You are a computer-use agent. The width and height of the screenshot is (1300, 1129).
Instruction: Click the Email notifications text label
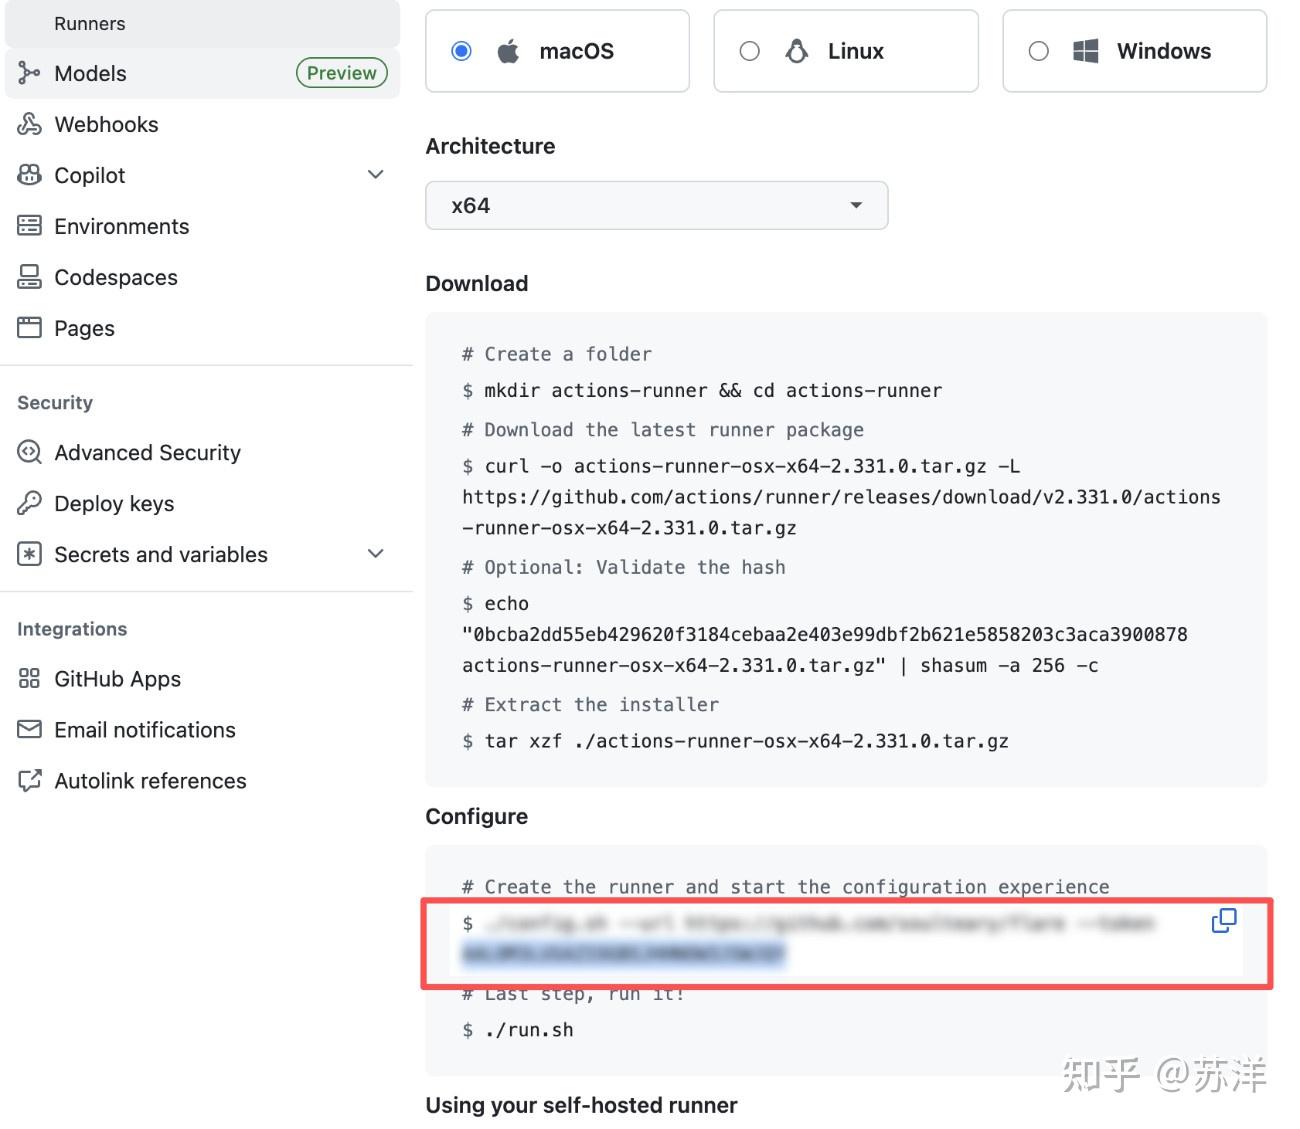[x=145, y=730]
